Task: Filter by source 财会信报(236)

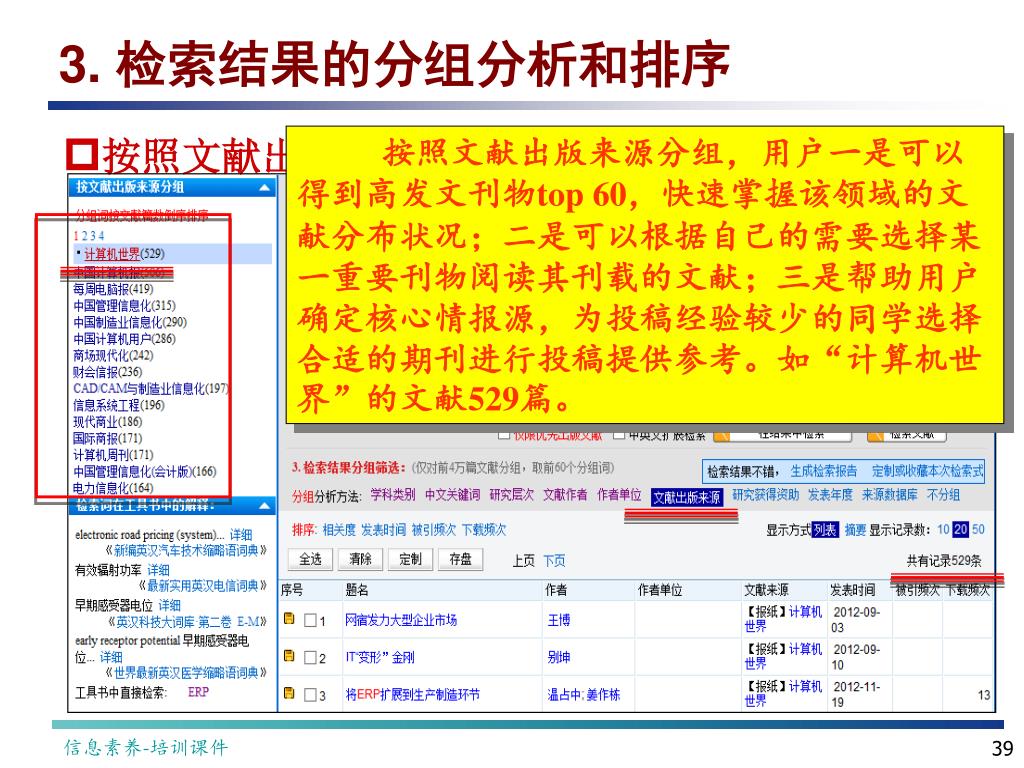Action: [107, 372]
